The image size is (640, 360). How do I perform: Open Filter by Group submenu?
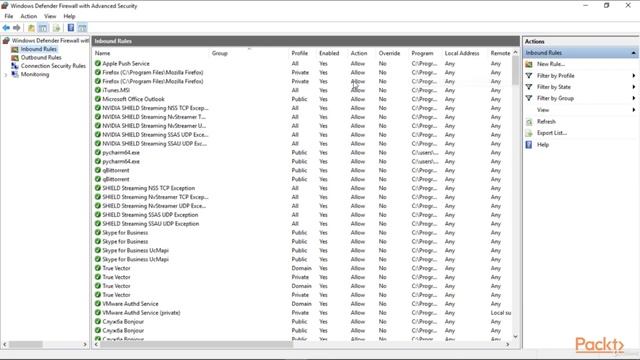[555, 98]
